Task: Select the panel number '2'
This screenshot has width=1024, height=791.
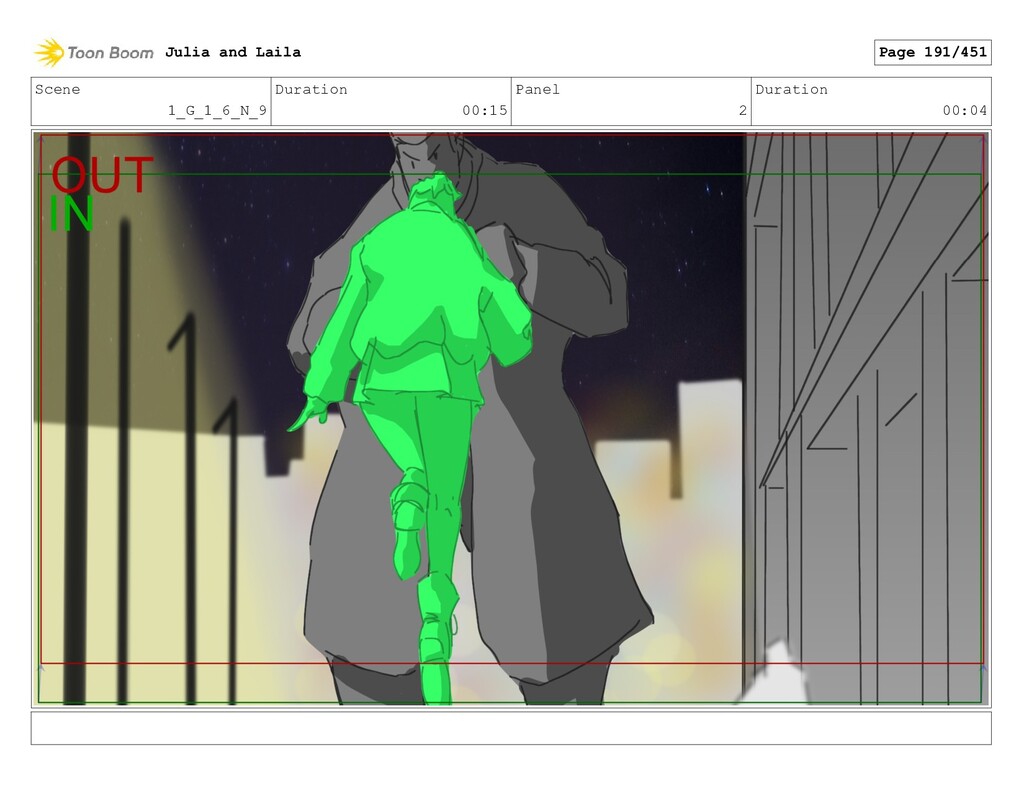Action: coord(743,110)
